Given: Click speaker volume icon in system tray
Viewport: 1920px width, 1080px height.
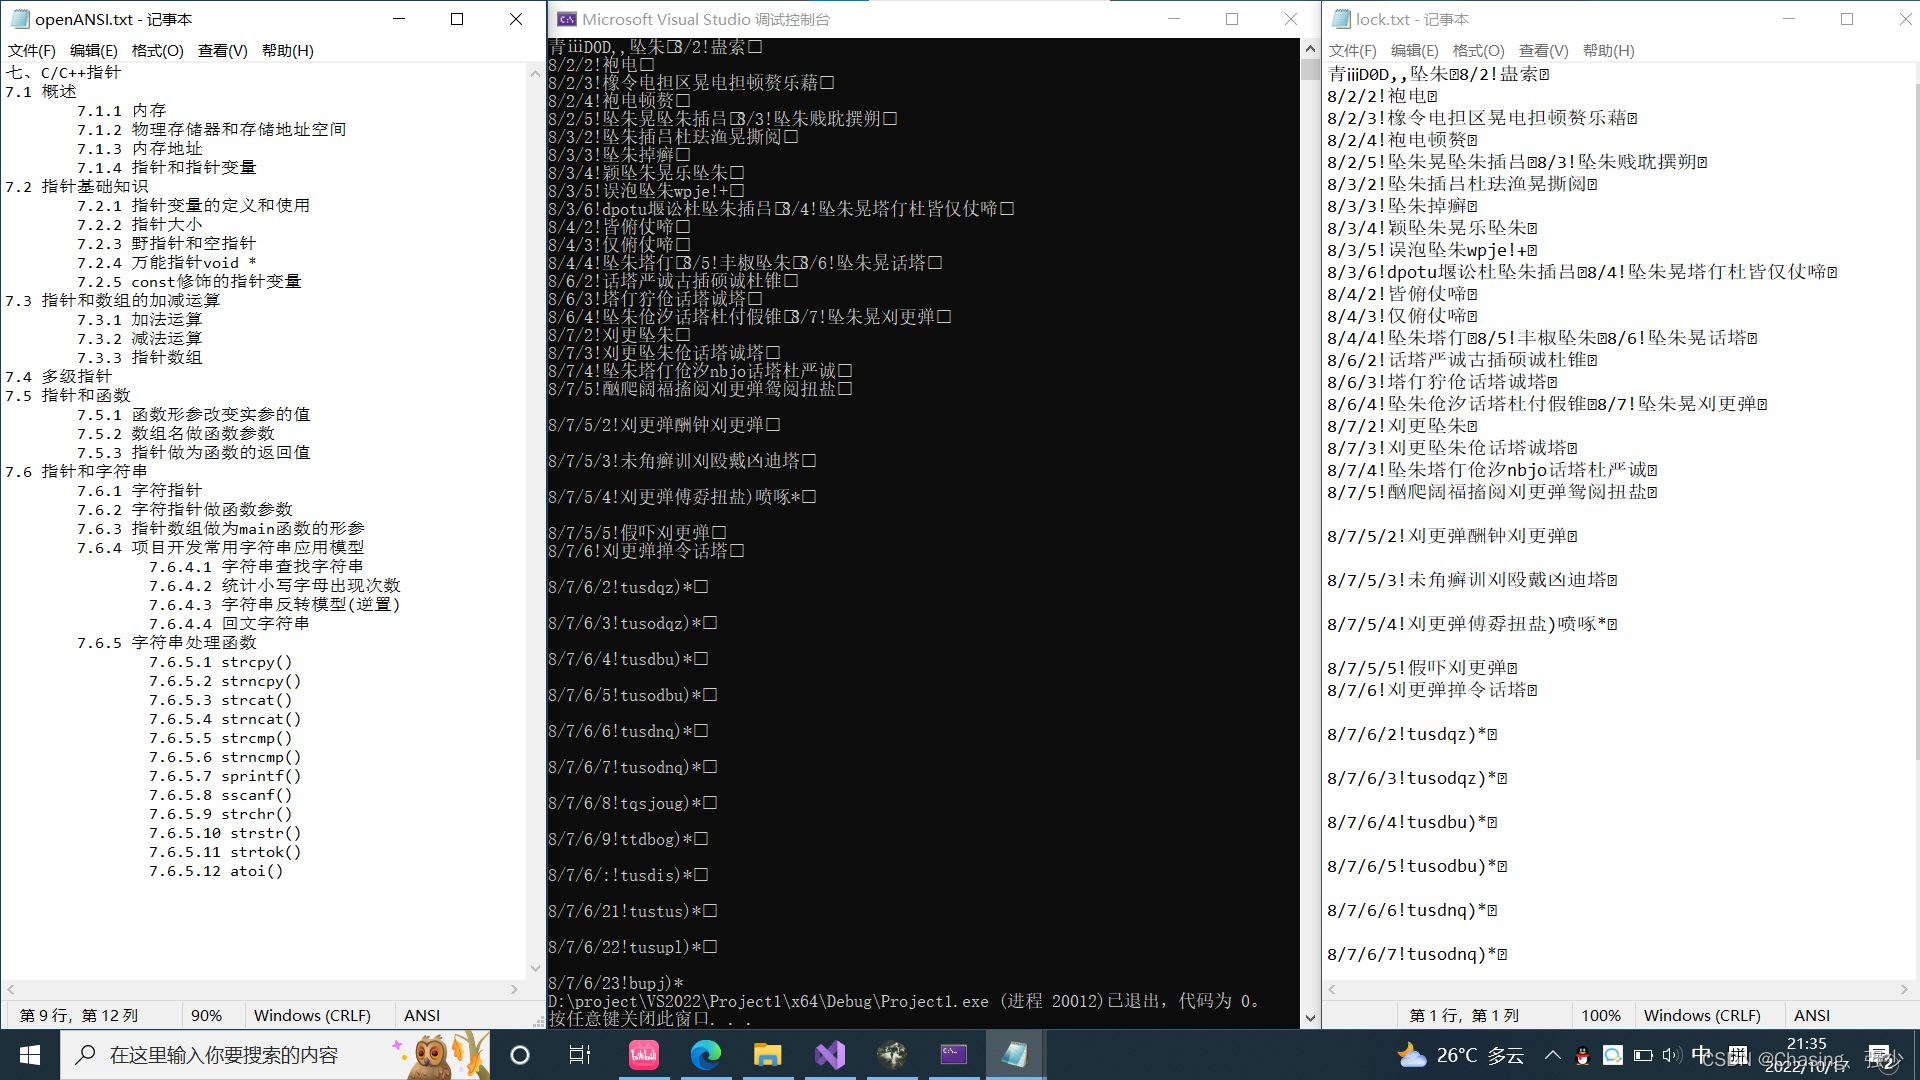Looking at the screenshot, I should click(1671, 1055).
